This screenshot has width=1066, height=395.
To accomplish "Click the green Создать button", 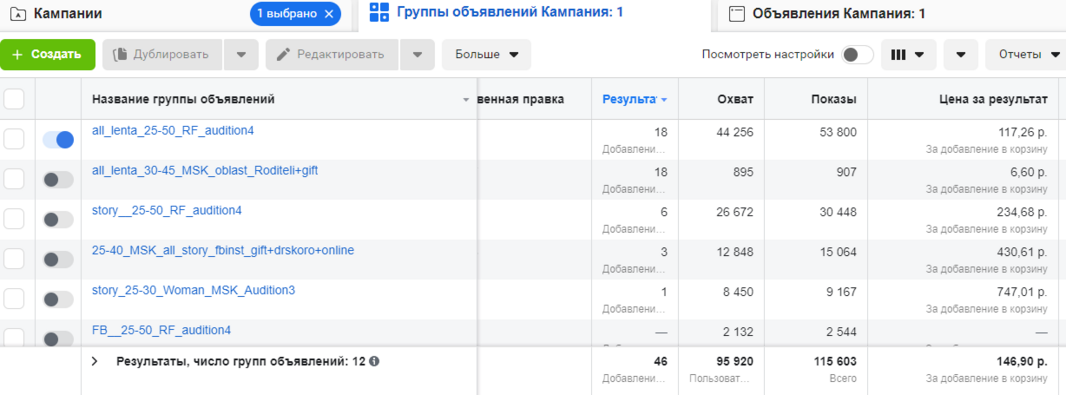I will pyautogui.click(x=48, y=54).
